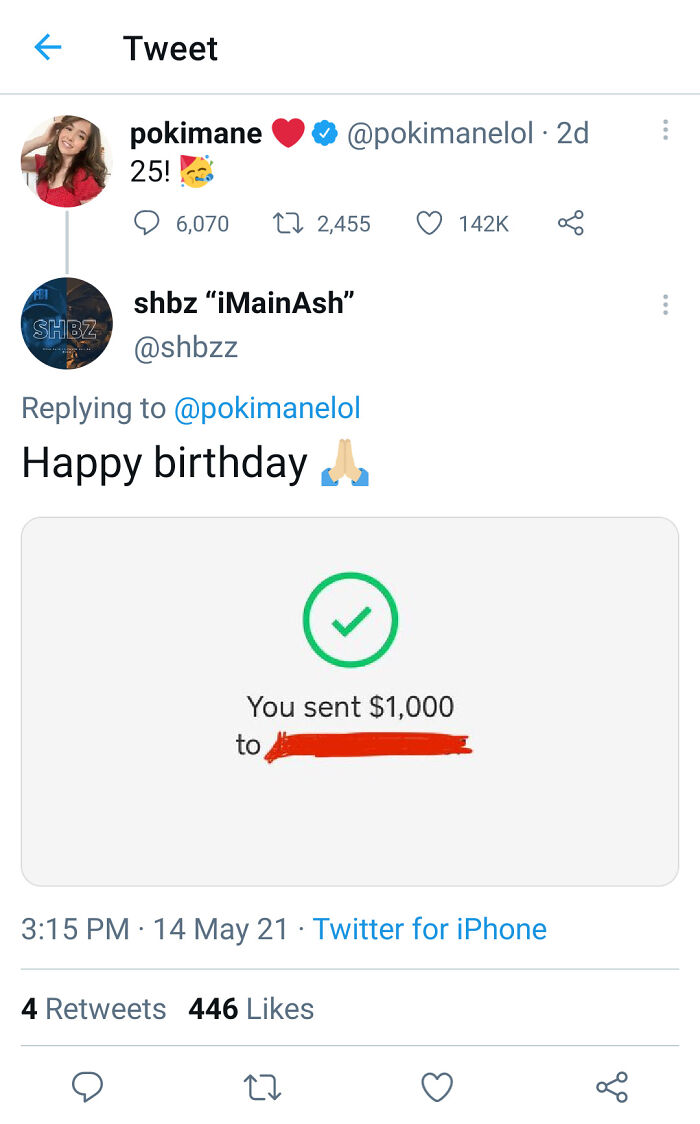This screenshot has width=700, height=1124.
Task: Tap pokimane's verified badge icon
Action: pos(325,133)
